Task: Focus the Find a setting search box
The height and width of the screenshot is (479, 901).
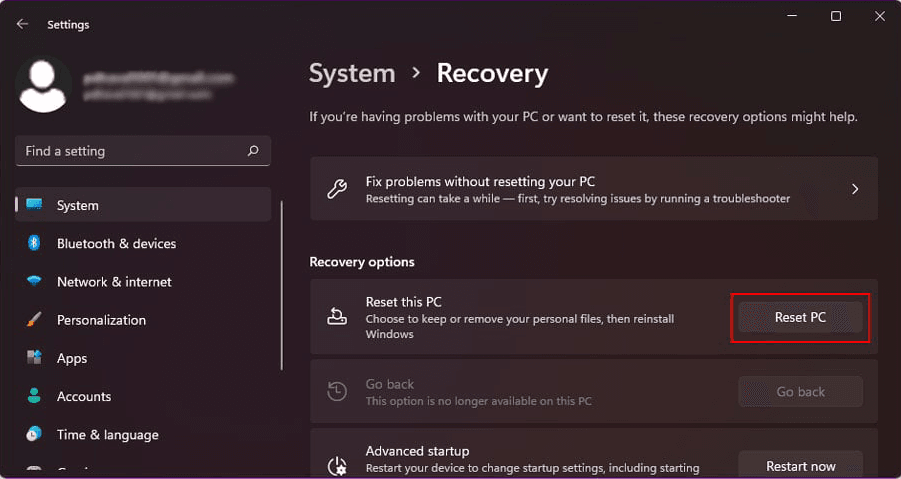Action: pyautogui.click(x=130, y=151)
